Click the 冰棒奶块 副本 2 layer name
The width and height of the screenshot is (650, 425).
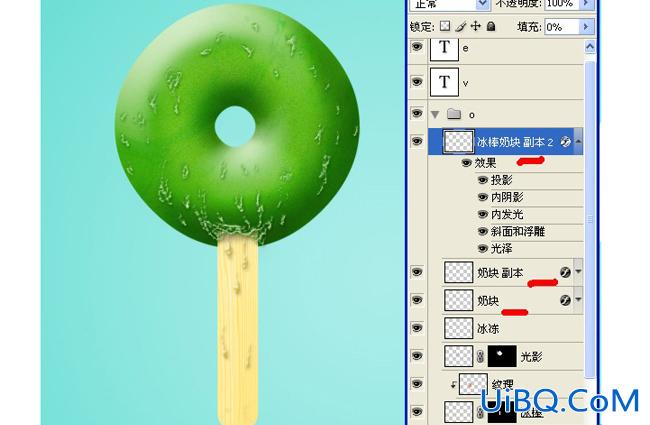[515, 142]
